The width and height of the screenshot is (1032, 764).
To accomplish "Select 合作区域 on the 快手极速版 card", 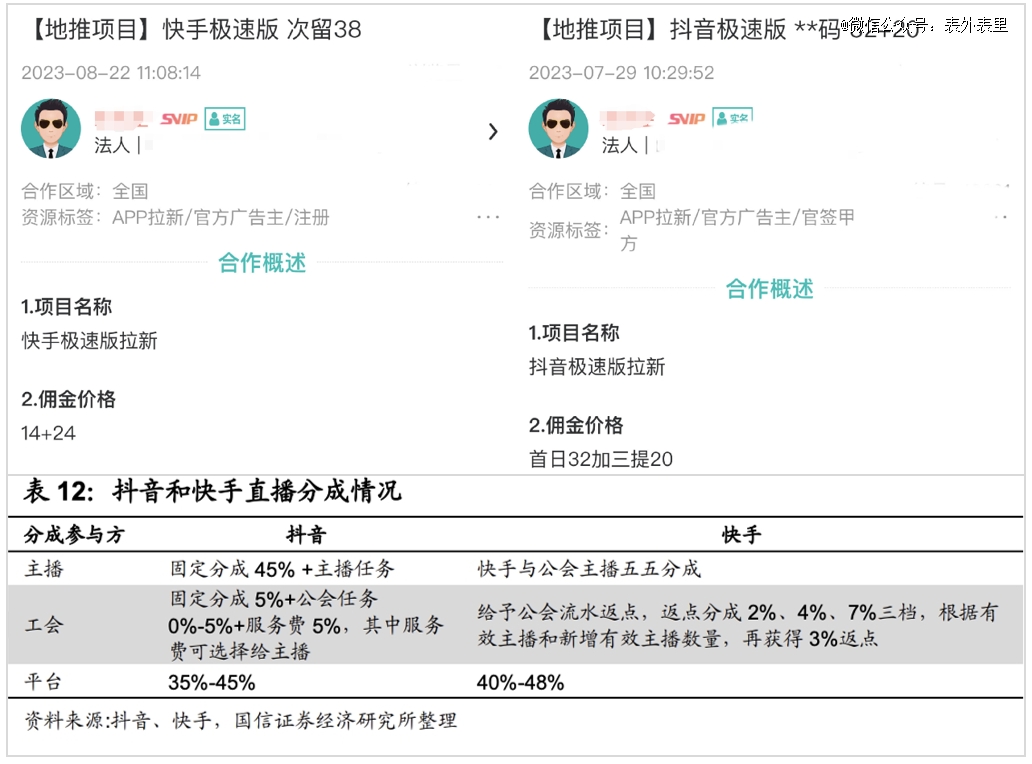I will pyautogui.click(x=85, y=191).
